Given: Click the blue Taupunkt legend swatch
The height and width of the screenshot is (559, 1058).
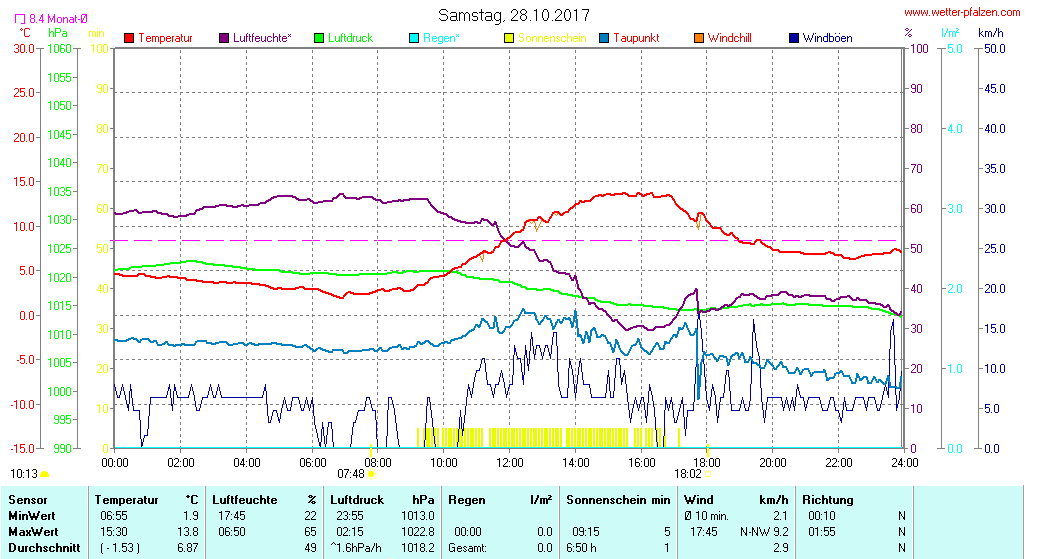Looking at the screenshot, I should click(x=604, y=38).
